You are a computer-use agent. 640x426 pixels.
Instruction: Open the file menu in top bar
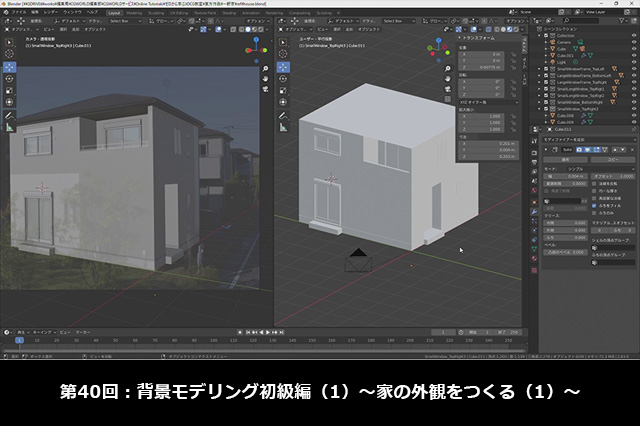[x=19, y=12]
